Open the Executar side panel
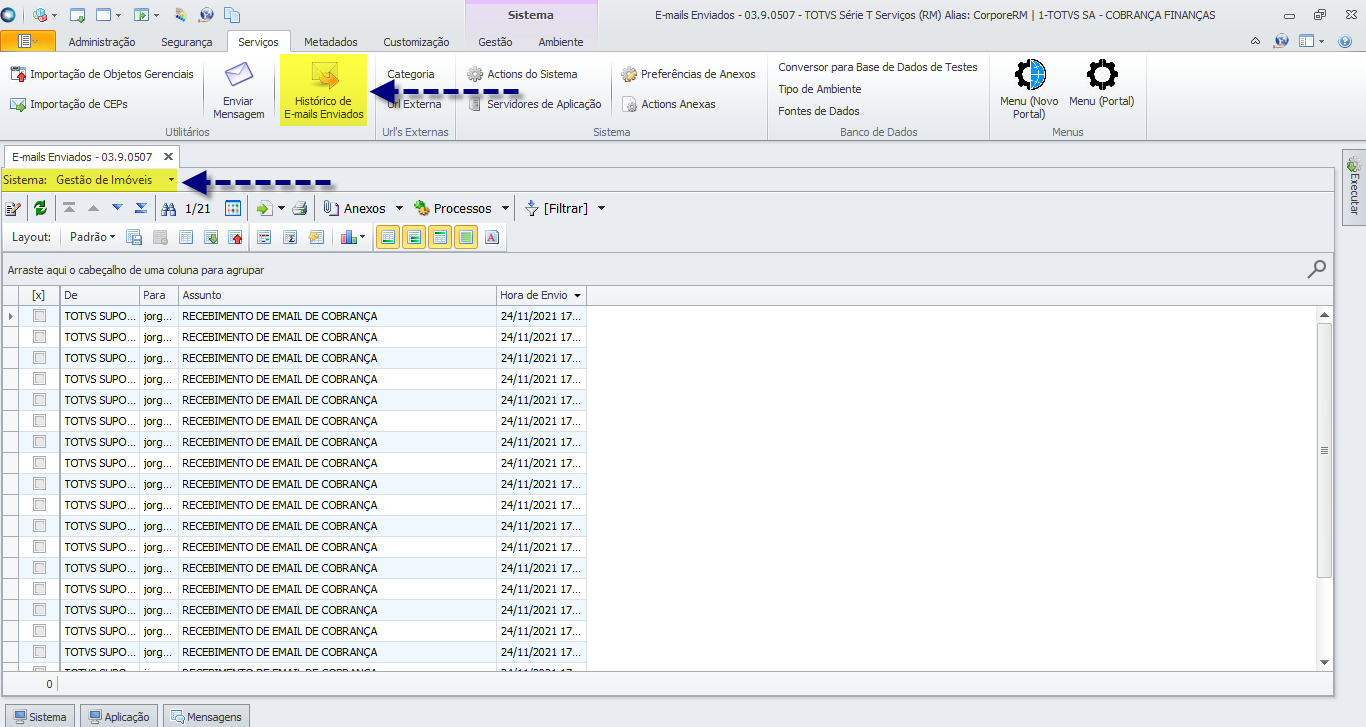 click(1354, 187)
